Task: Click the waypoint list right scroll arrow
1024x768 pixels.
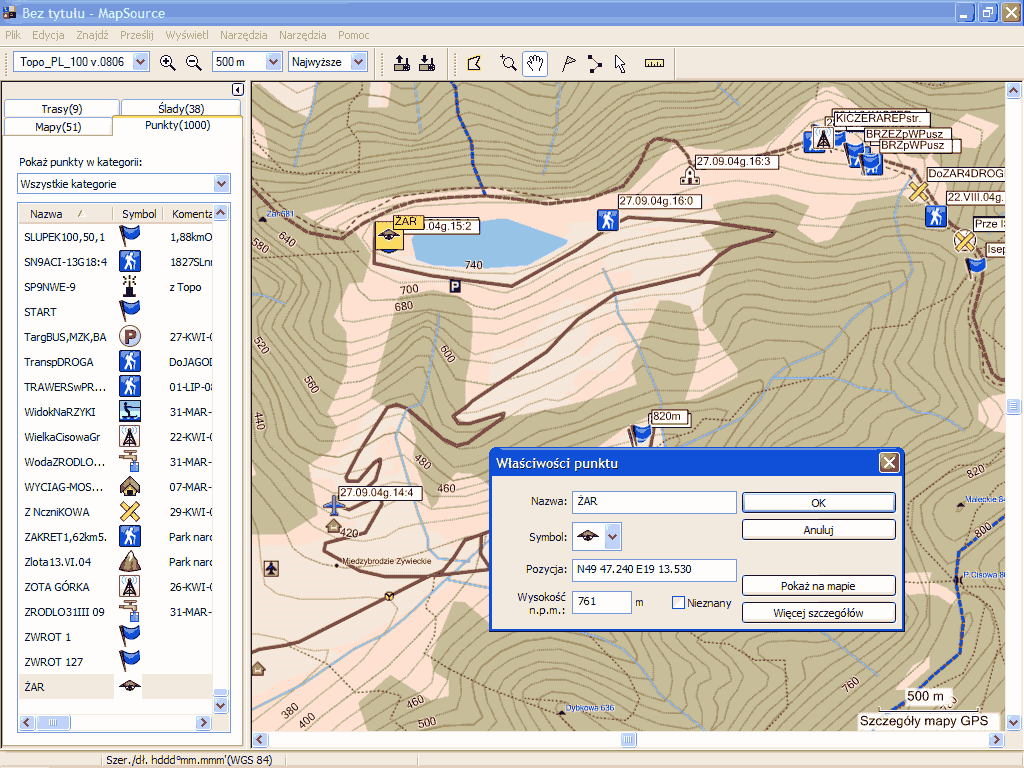Action: point(203,722)
